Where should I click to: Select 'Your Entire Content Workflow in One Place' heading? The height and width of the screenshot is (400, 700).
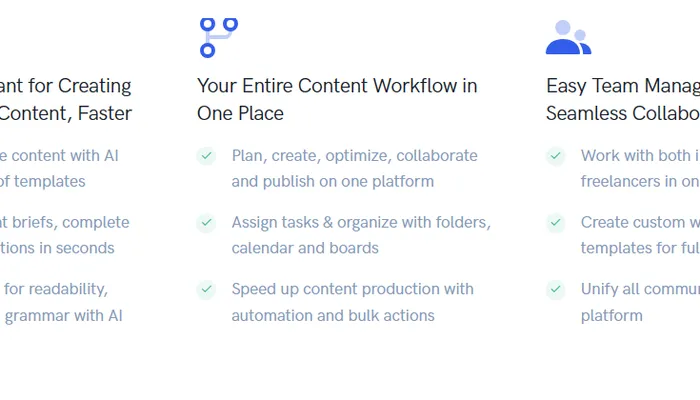[337, 99]
